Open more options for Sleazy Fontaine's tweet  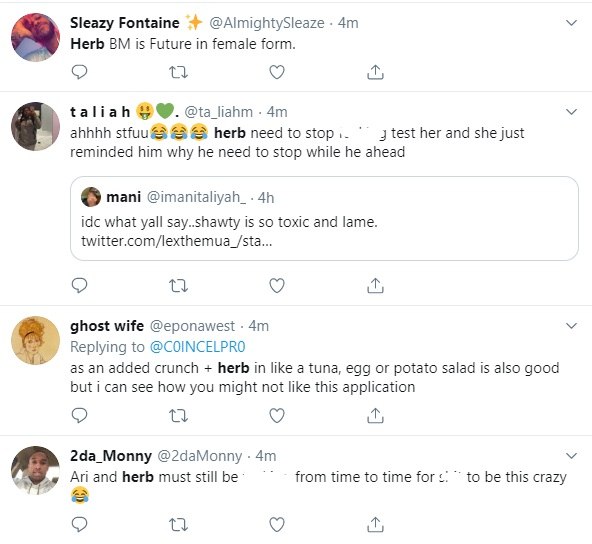[x=572, y=23]
